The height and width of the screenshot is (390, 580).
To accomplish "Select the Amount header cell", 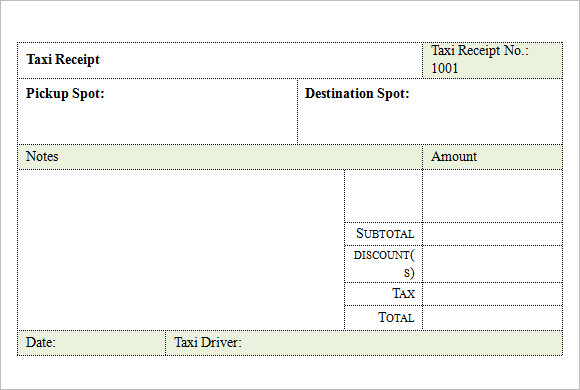I will (x=493, y=157).
